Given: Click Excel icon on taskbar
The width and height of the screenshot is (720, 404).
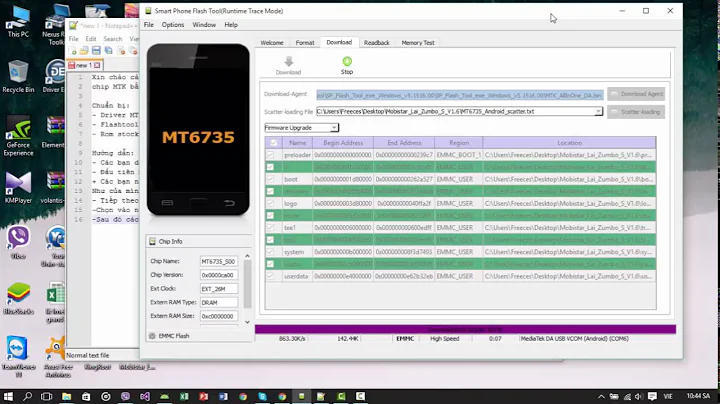Looking at the screenshot, I should click(x=184, y=396).
